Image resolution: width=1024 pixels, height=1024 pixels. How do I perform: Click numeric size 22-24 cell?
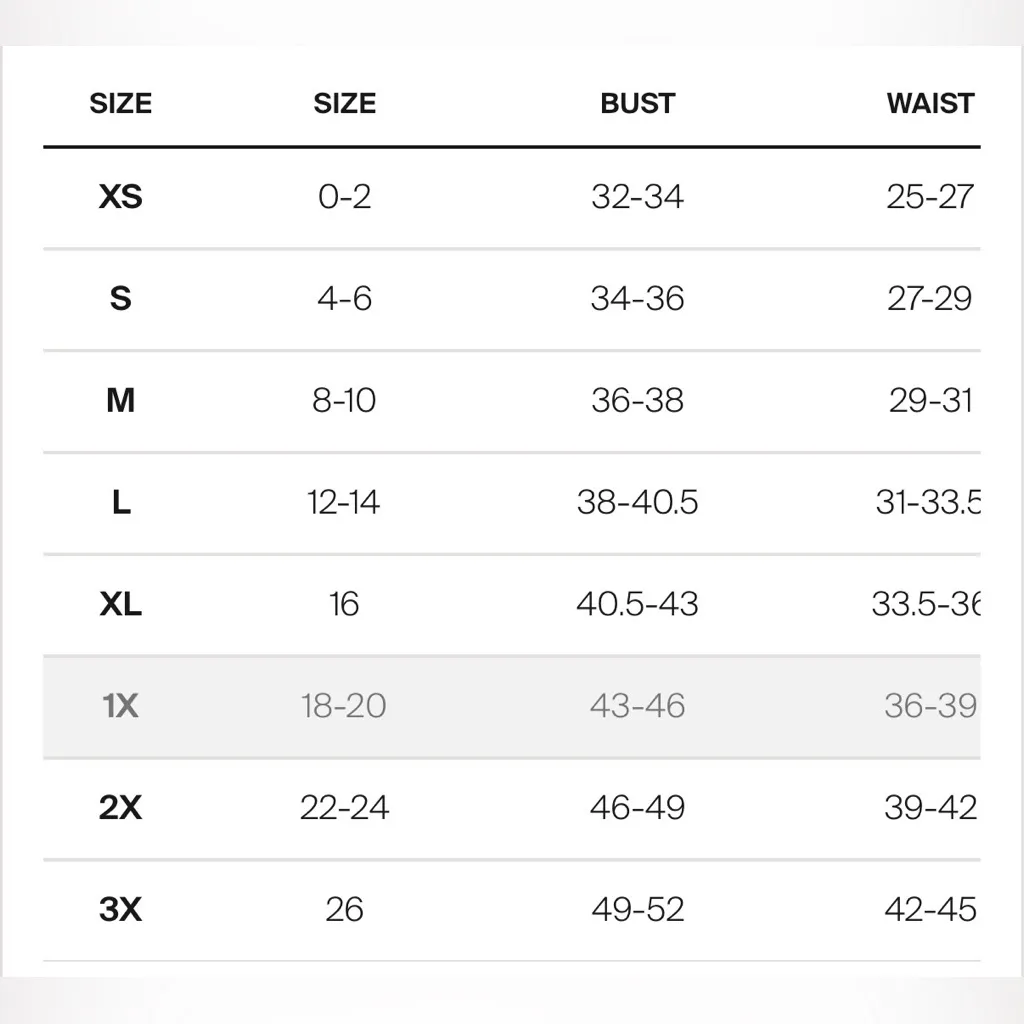(344, 808)
